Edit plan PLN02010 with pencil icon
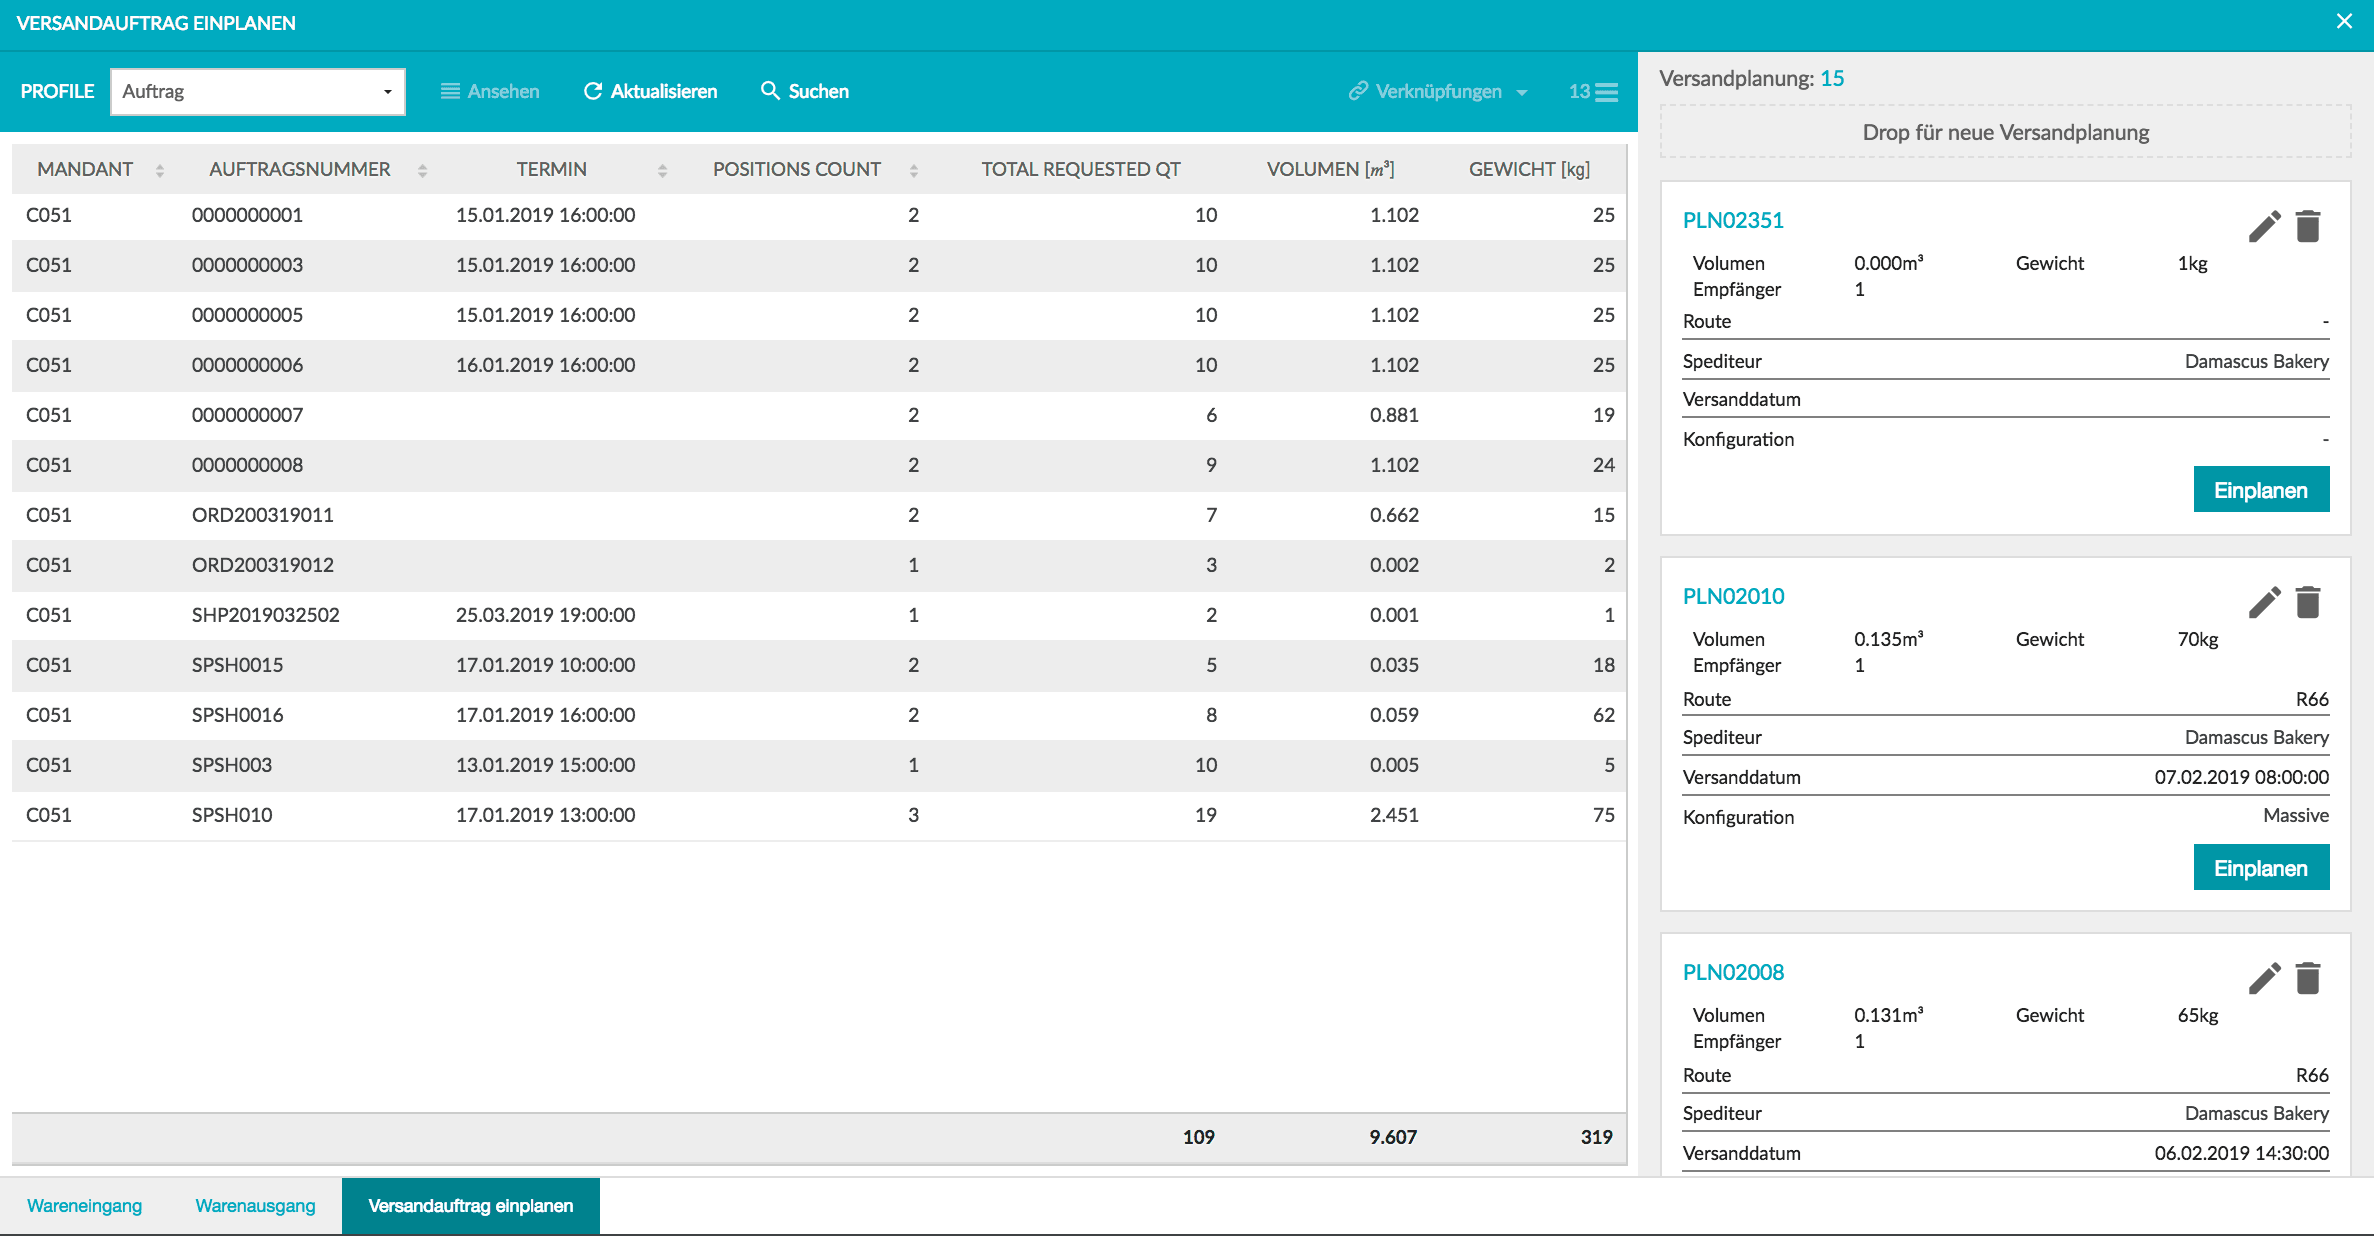2374x1236 pixels. pos(2264,602)
